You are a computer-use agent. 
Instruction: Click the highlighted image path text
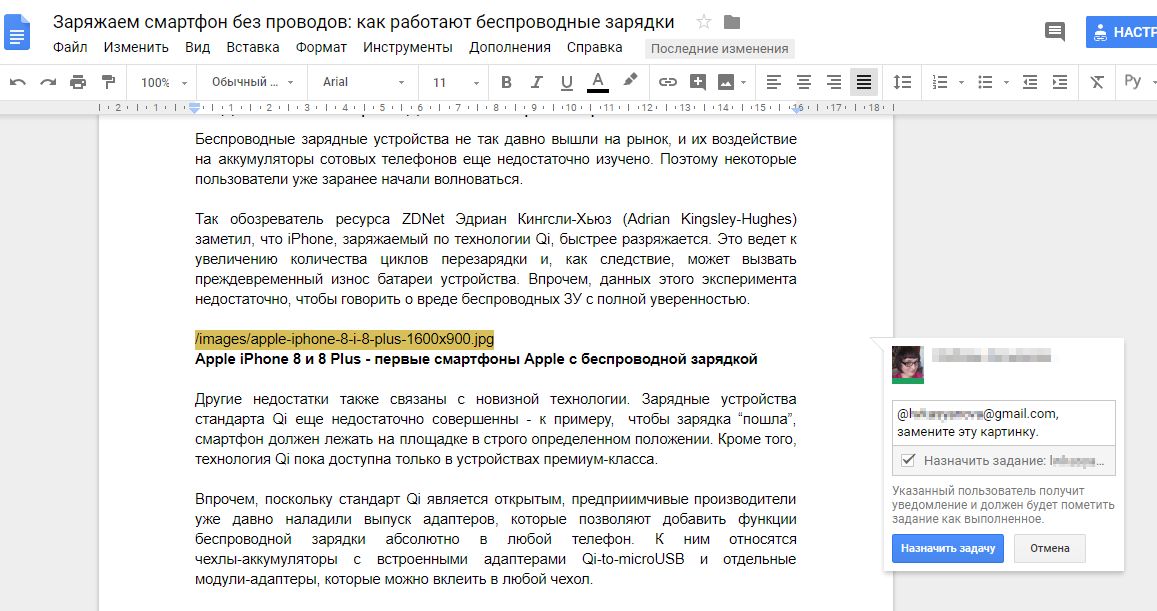click(345, 339)
